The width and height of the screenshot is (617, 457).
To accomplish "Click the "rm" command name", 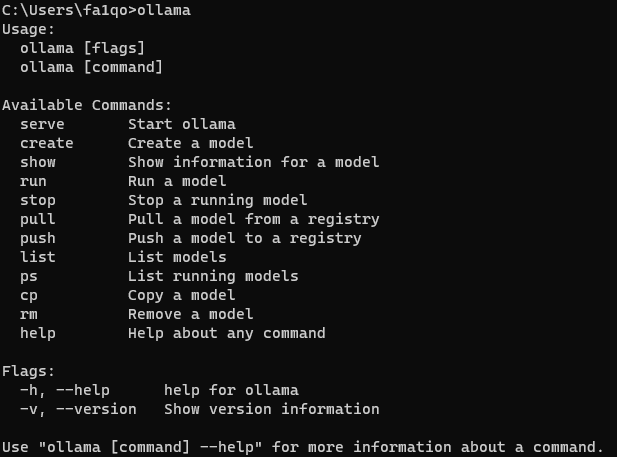I will [29, 314].
